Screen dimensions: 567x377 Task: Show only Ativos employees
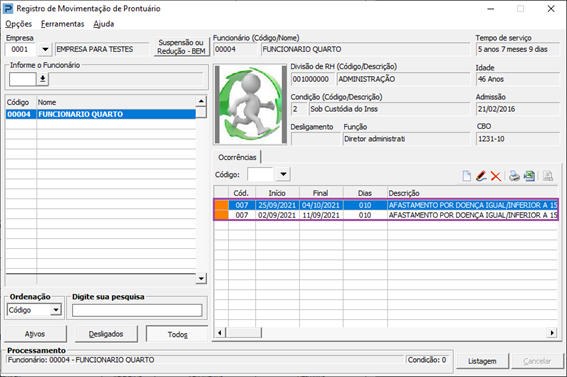(x=35, y=334)
